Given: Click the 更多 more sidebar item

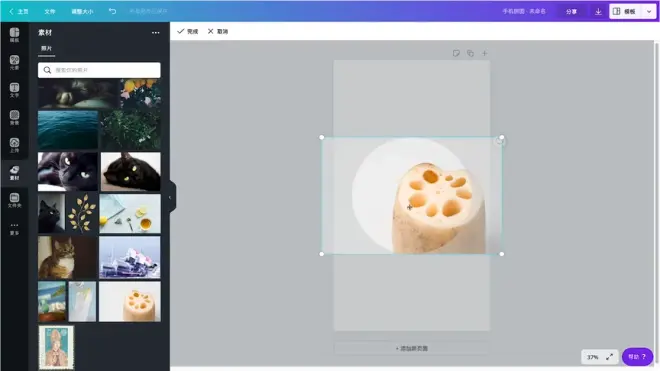Looking at the screenshot, I should 14,228.
